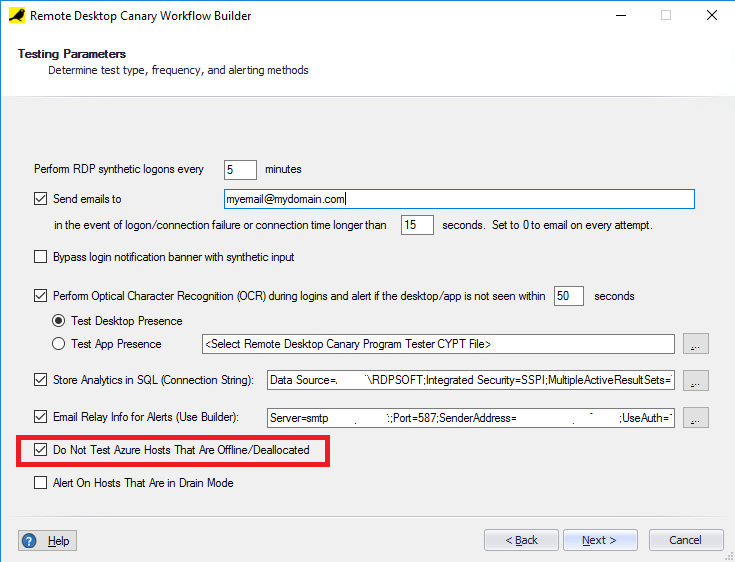Click the 'Perform RDP synthetic logons every' label
This screenshot has width=735, height=562.
pos(119,169)
